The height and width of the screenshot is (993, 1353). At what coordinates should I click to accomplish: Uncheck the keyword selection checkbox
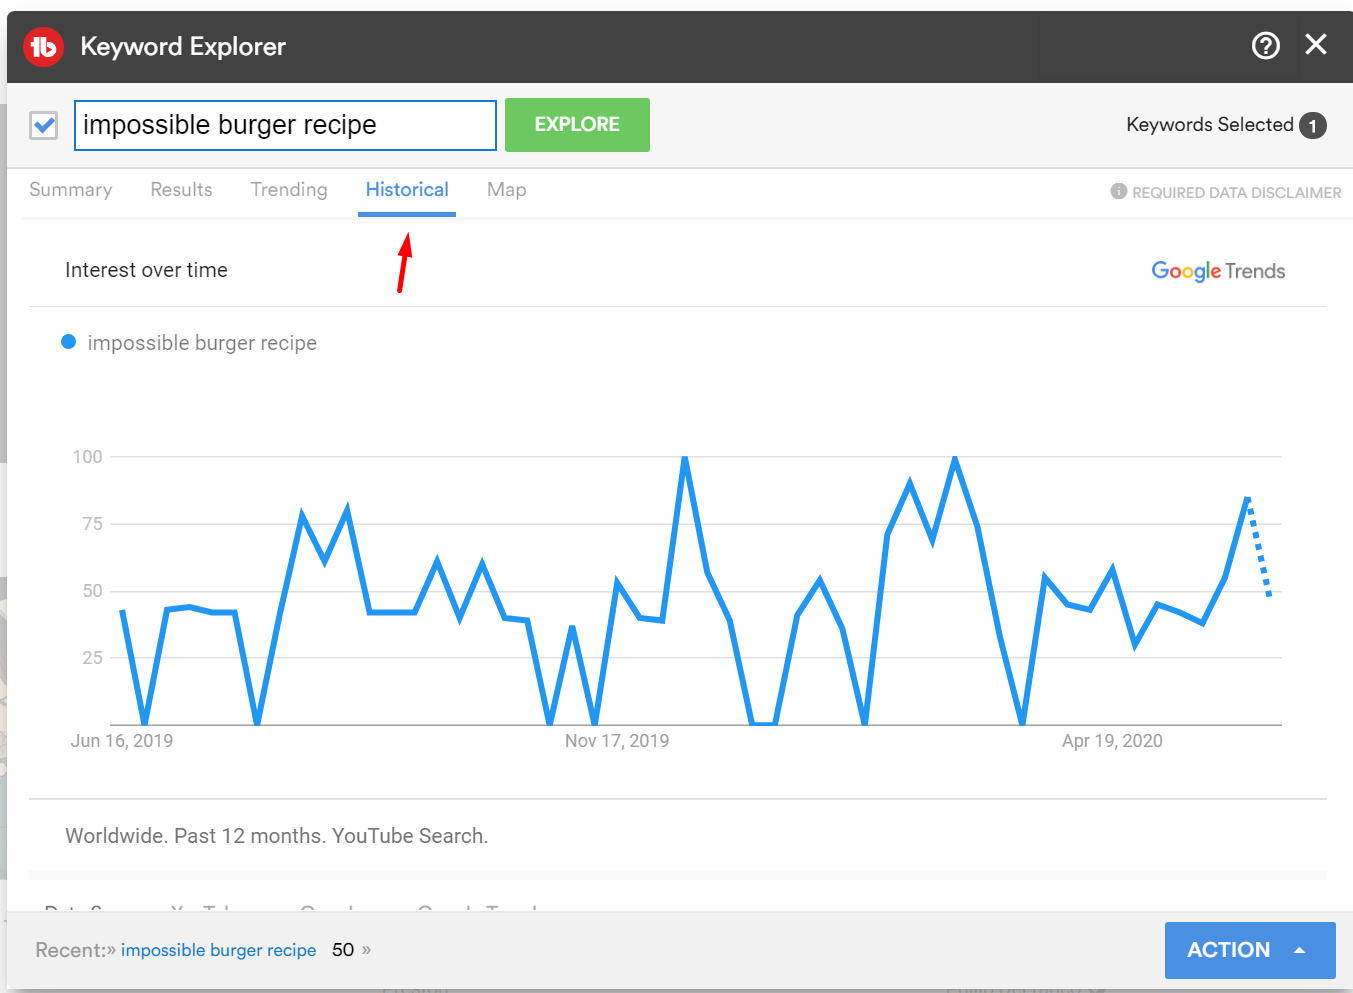coord(44,125)
